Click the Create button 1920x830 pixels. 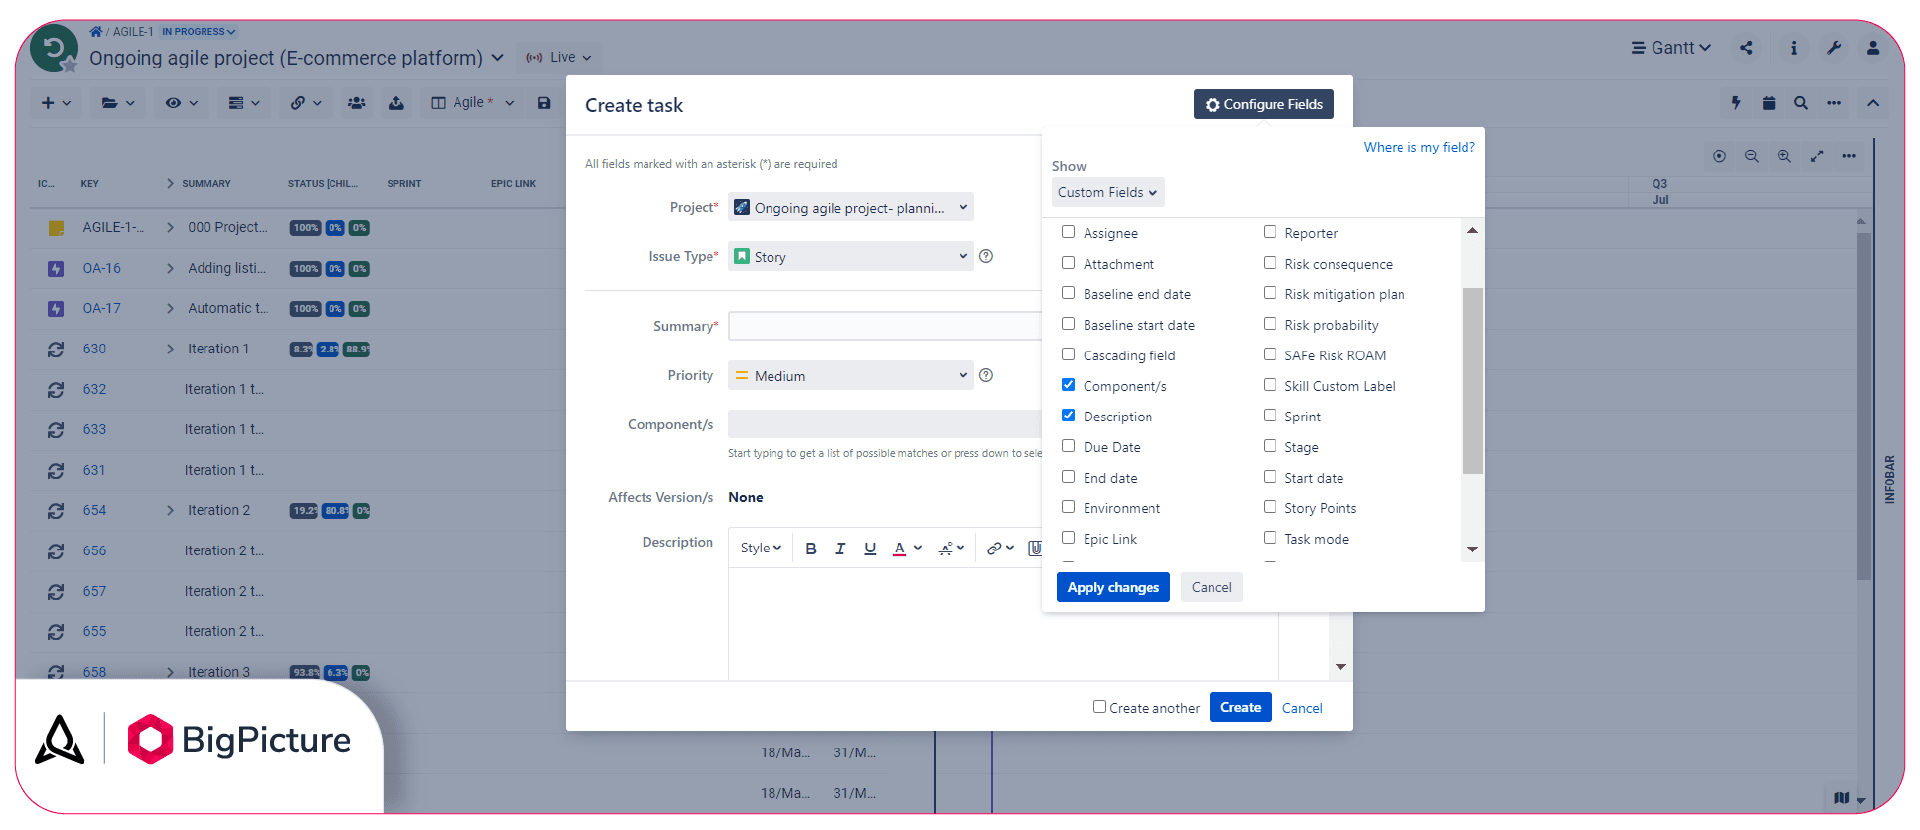click(x=1240, y=707)
